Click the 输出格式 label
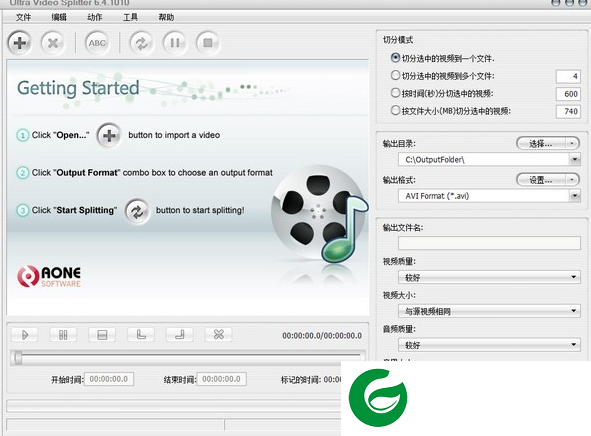Viewport: 591px width, 436px height. click(399, 180)
